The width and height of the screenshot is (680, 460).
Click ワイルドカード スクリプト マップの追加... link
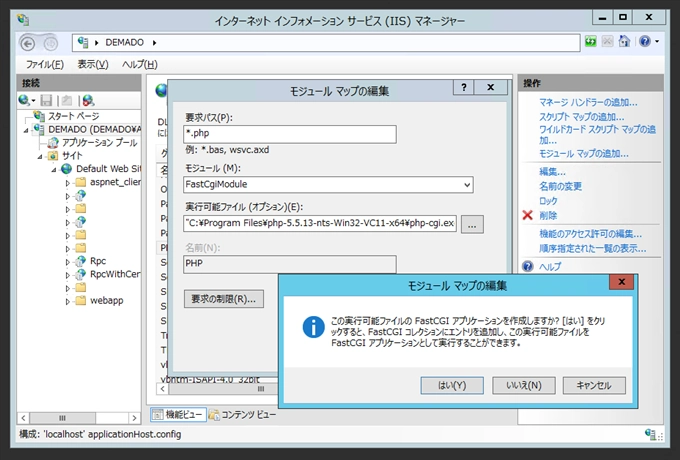tap(597, 135)
